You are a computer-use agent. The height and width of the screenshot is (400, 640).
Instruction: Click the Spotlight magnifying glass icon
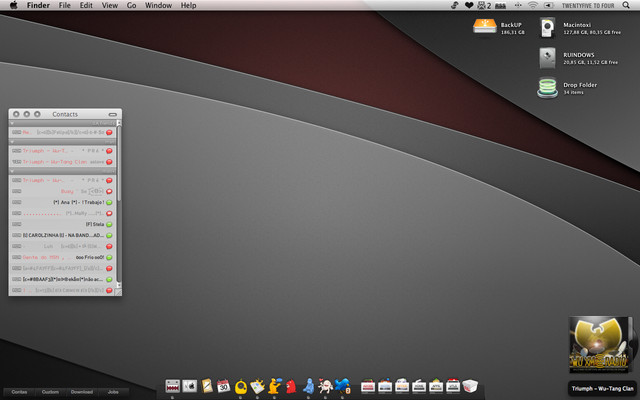click(x=625, y=6)
